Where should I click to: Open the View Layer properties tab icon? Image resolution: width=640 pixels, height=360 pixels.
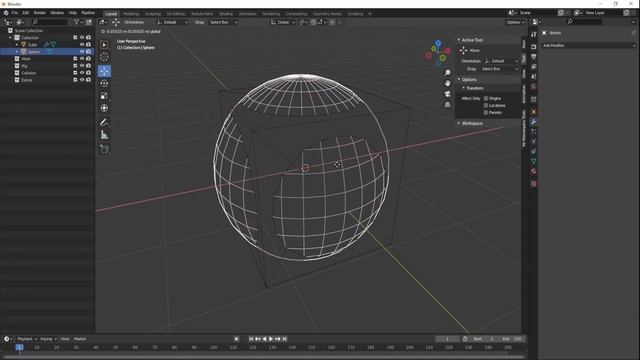(533, 67)
